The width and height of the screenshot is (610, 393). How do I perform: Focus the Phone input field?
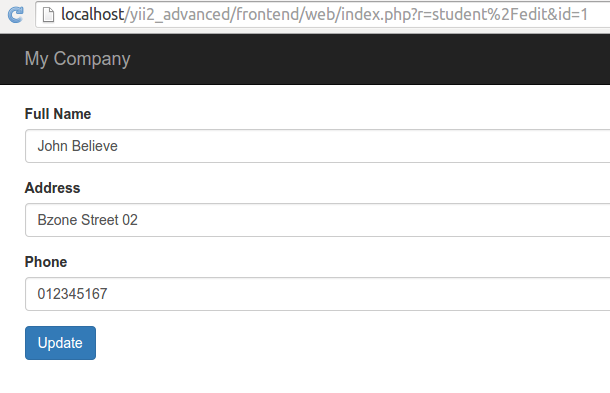317,294
